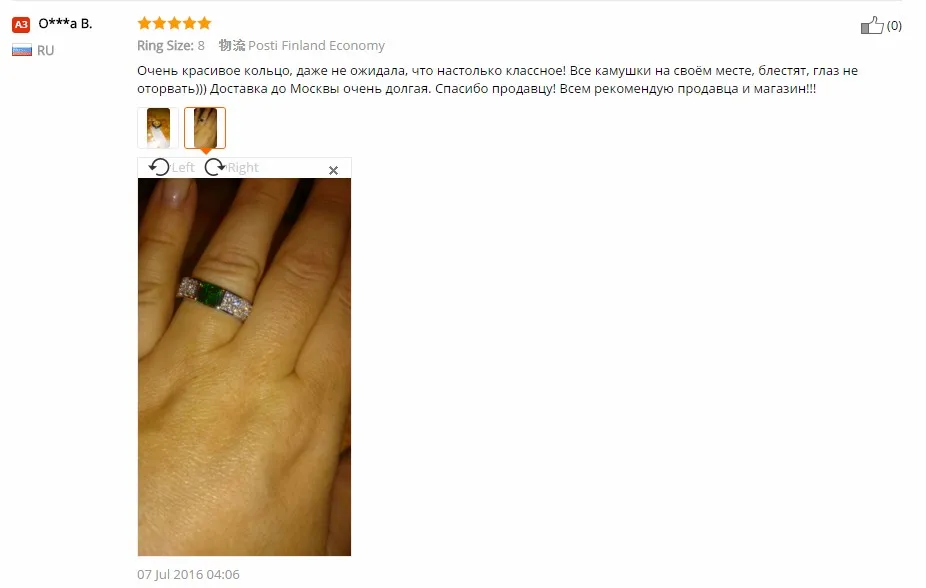Image resolution: width=926 pixels, height=588 pixels.
Task: Click the reviewer name O***a B.
Action: pyautogui.click(x=65, y=24)
